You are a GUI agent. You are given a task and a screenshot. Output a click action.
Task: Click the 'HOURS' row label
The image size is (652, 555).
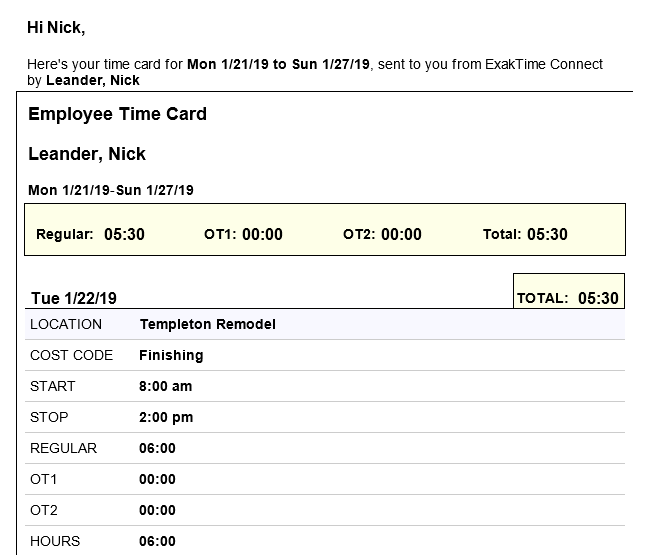(x=54, y=541)
